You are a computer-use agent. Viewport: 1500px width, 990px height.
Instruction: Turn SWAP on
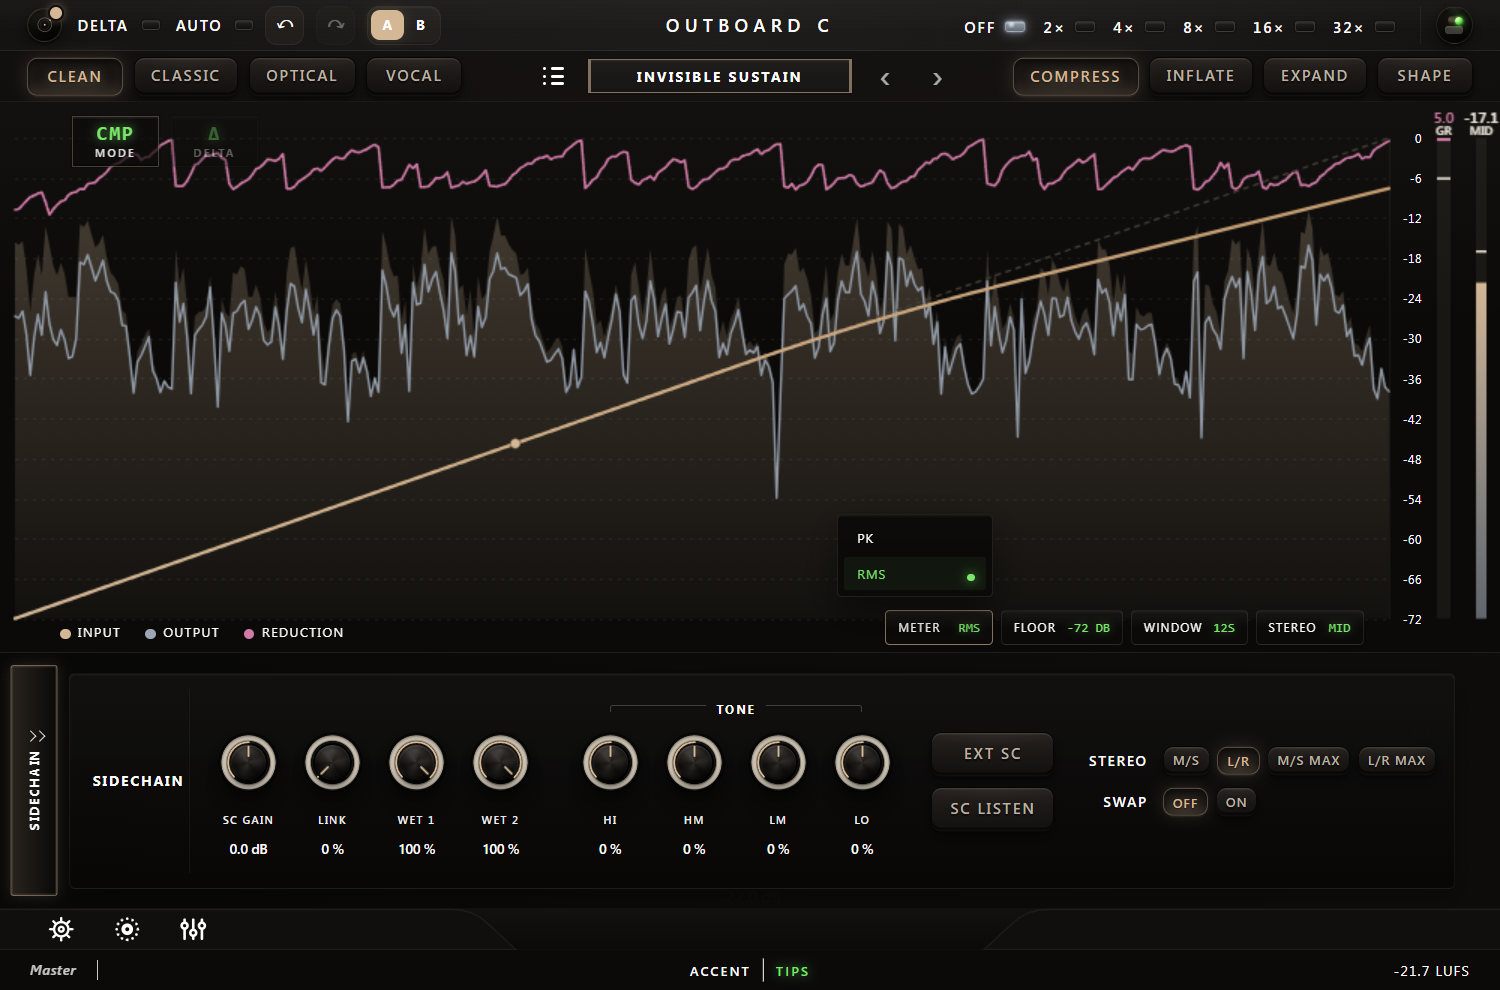click(x=1236, y=802)
